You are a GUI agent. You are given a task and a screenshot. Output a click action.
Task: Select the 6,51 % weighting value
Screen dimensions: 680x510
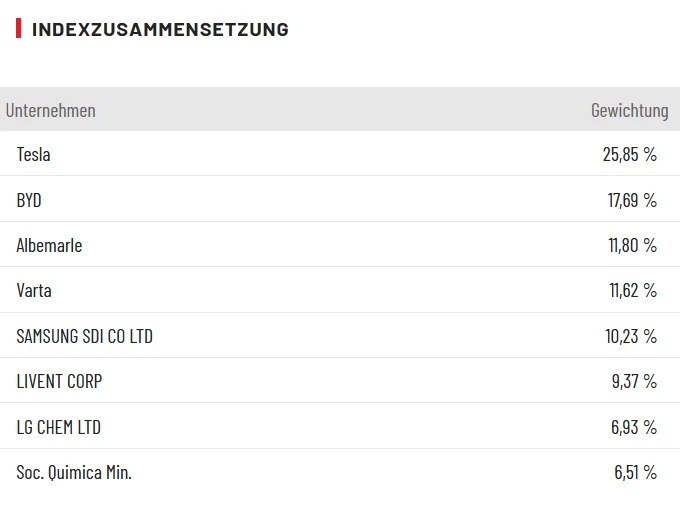635,472
